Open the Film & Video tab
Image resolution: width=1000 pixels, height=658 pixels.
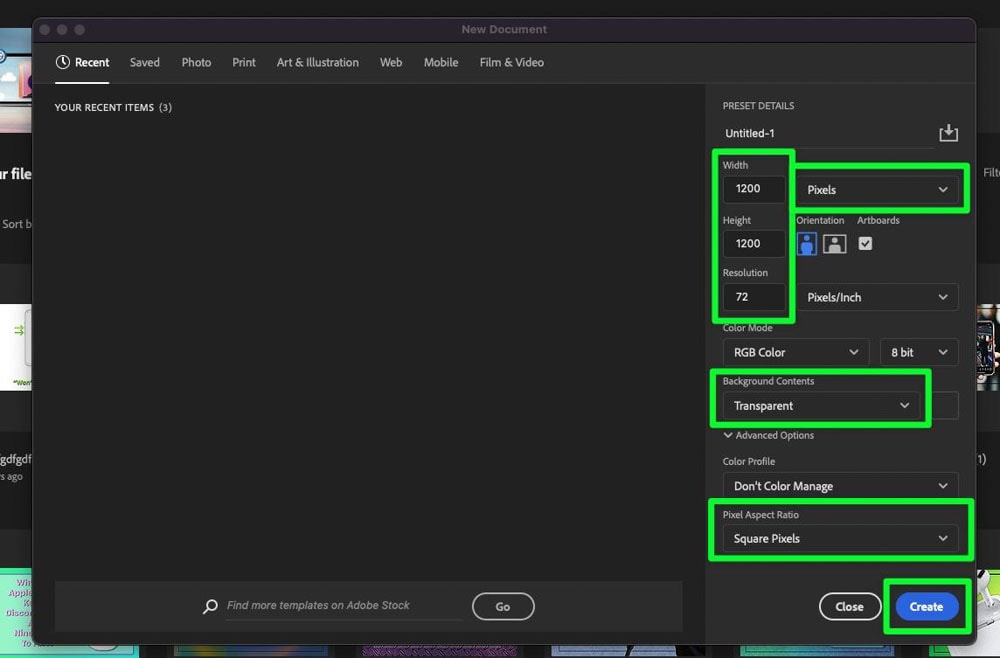[x=511, y=62]
